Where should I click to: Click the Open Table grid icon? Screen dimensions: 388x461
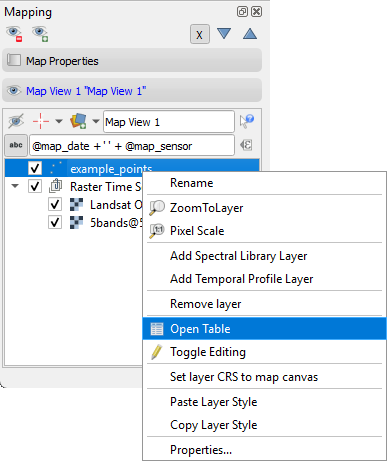point(157,329)
